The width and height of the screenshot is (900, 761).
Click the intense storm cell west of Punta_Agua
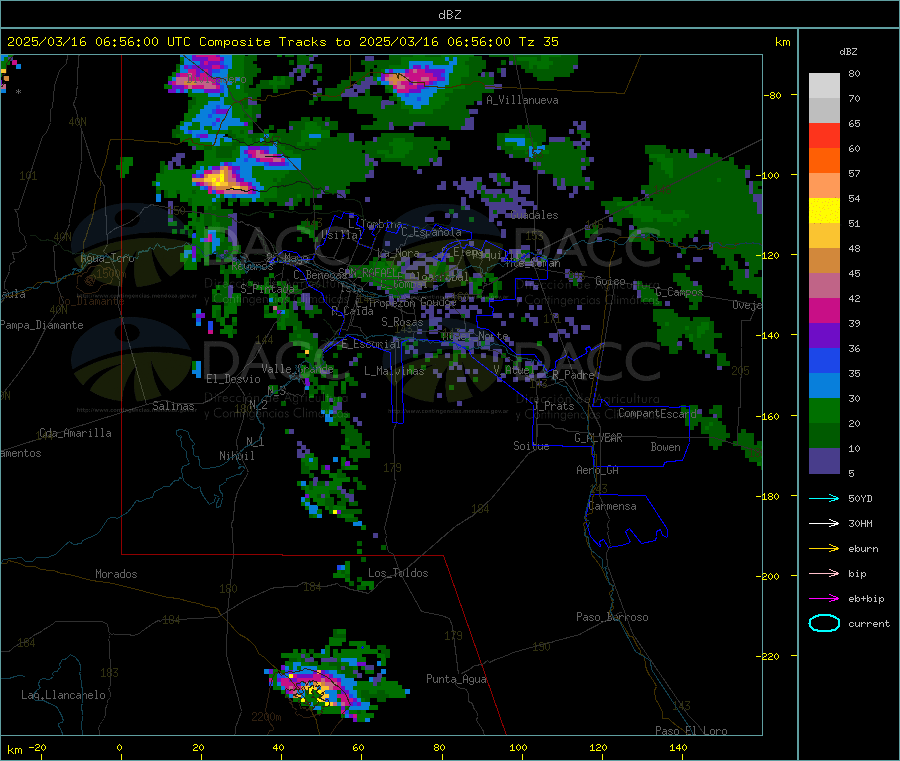coord(317,691)
